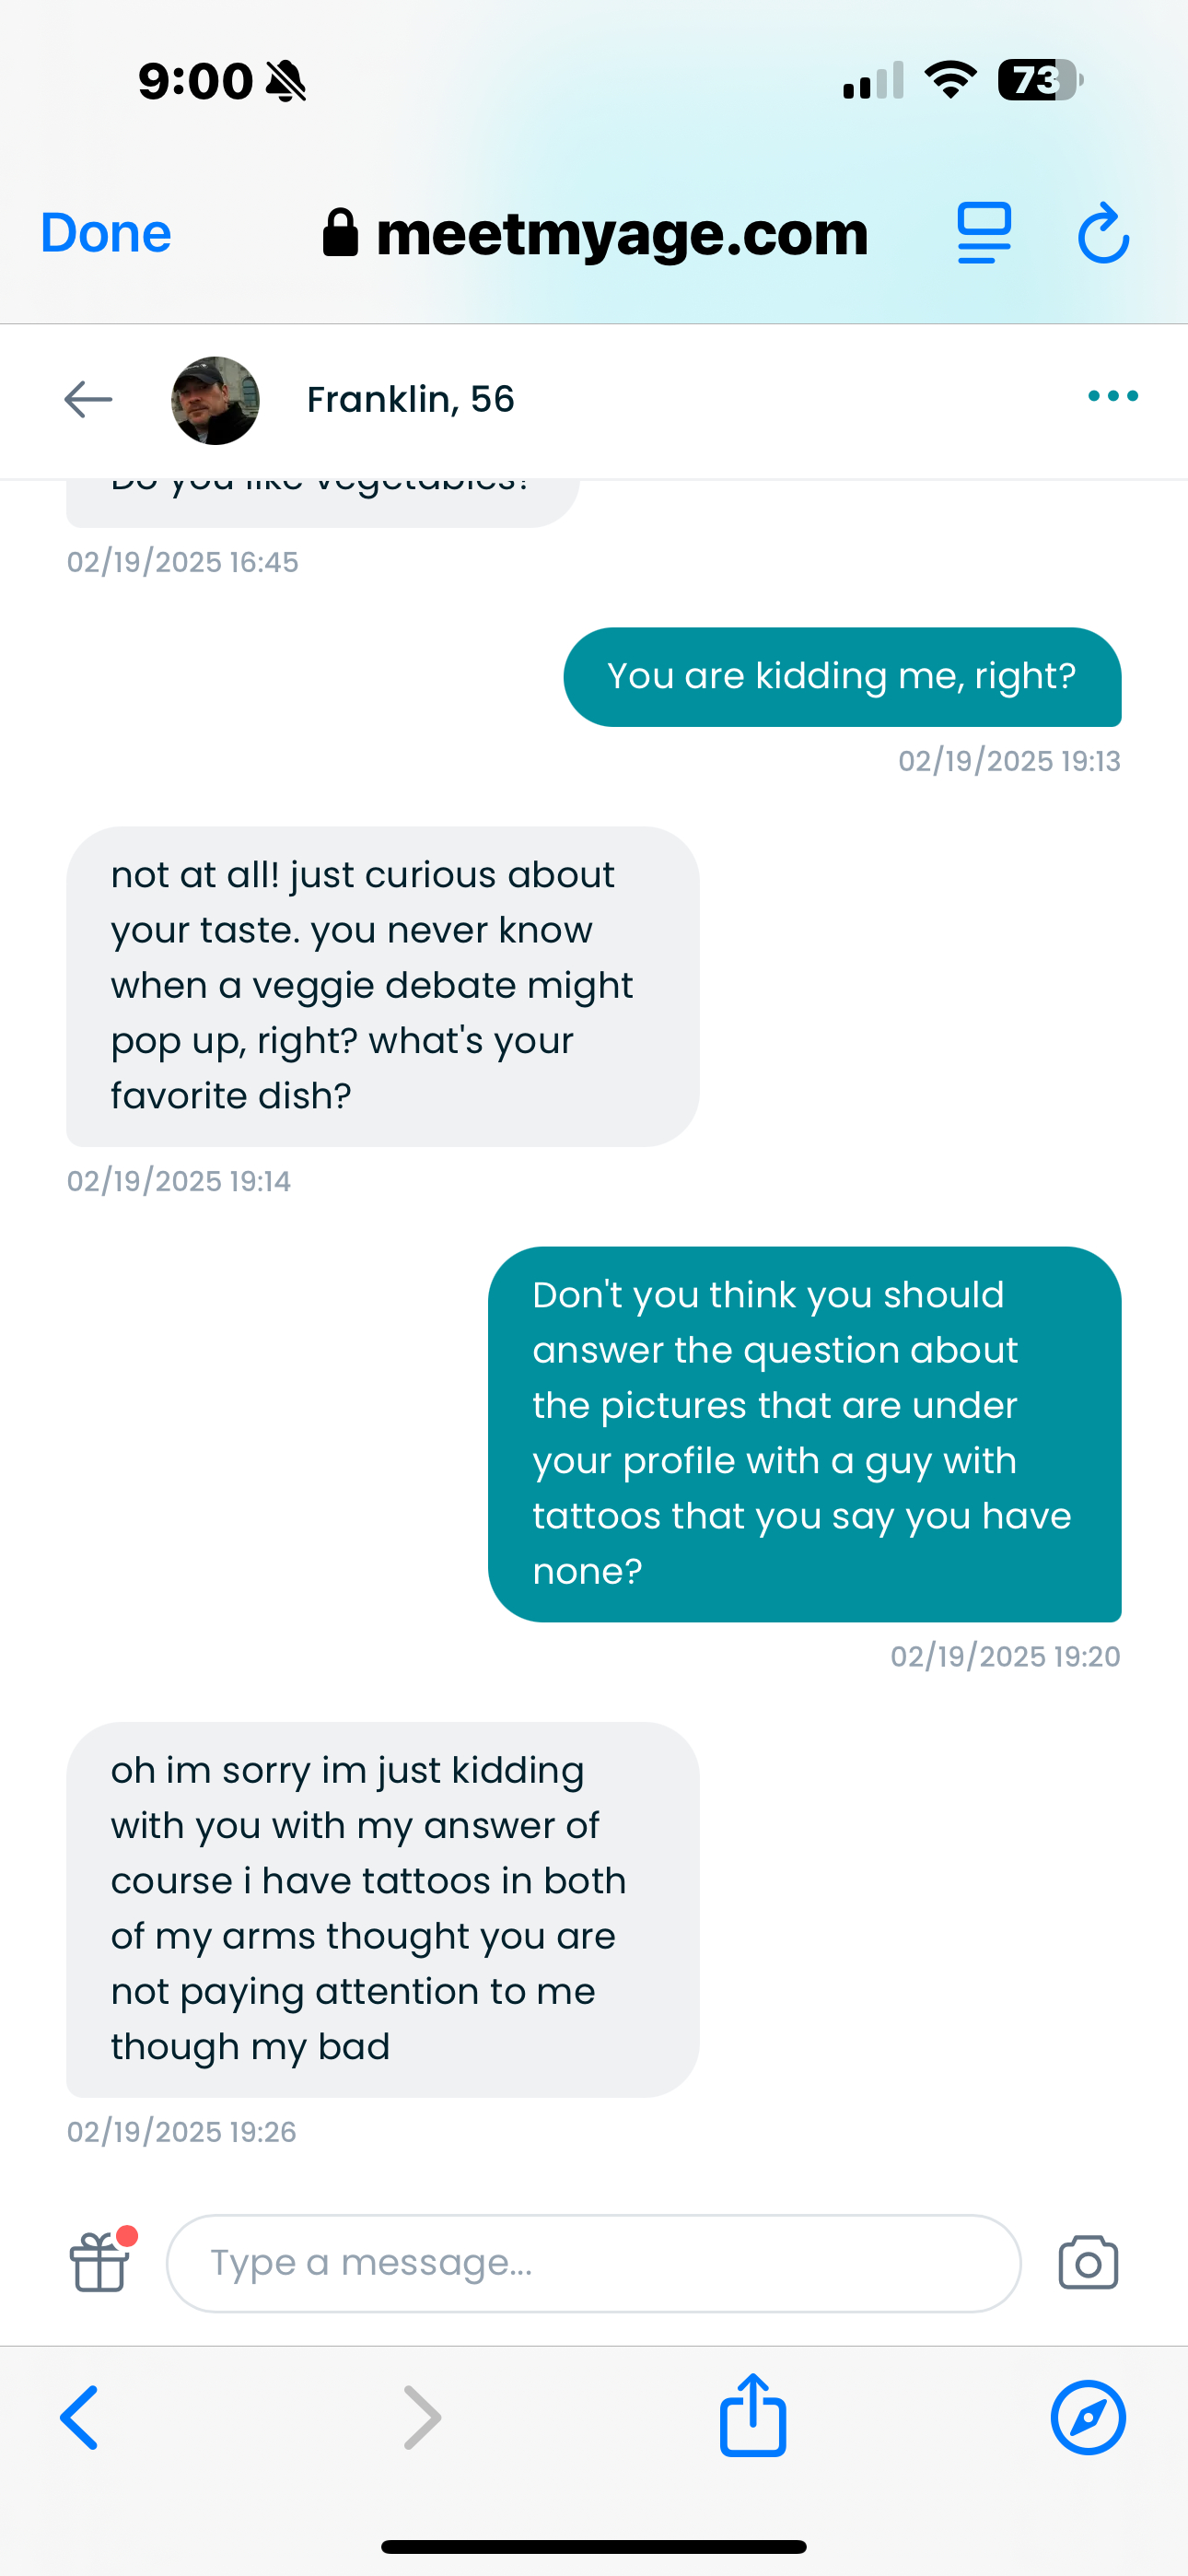This screenshot has height=2576, width=1188.
Task: Focus the Type a message field
Action: click(593, 2262)
